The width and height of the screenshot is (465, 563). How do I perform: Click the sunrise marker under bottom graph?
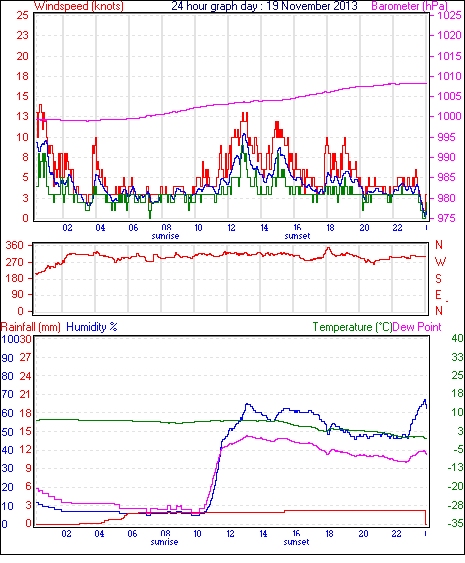164,541
